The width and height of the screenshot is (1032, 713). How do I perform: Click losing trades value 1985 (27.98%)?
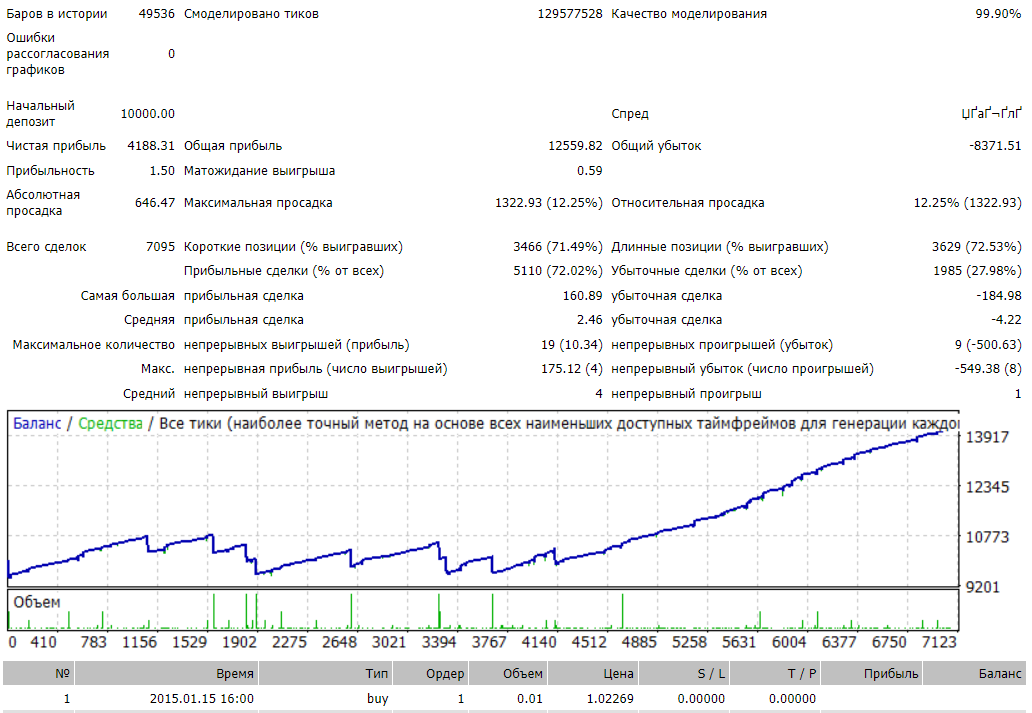click(x=977, y=271)
